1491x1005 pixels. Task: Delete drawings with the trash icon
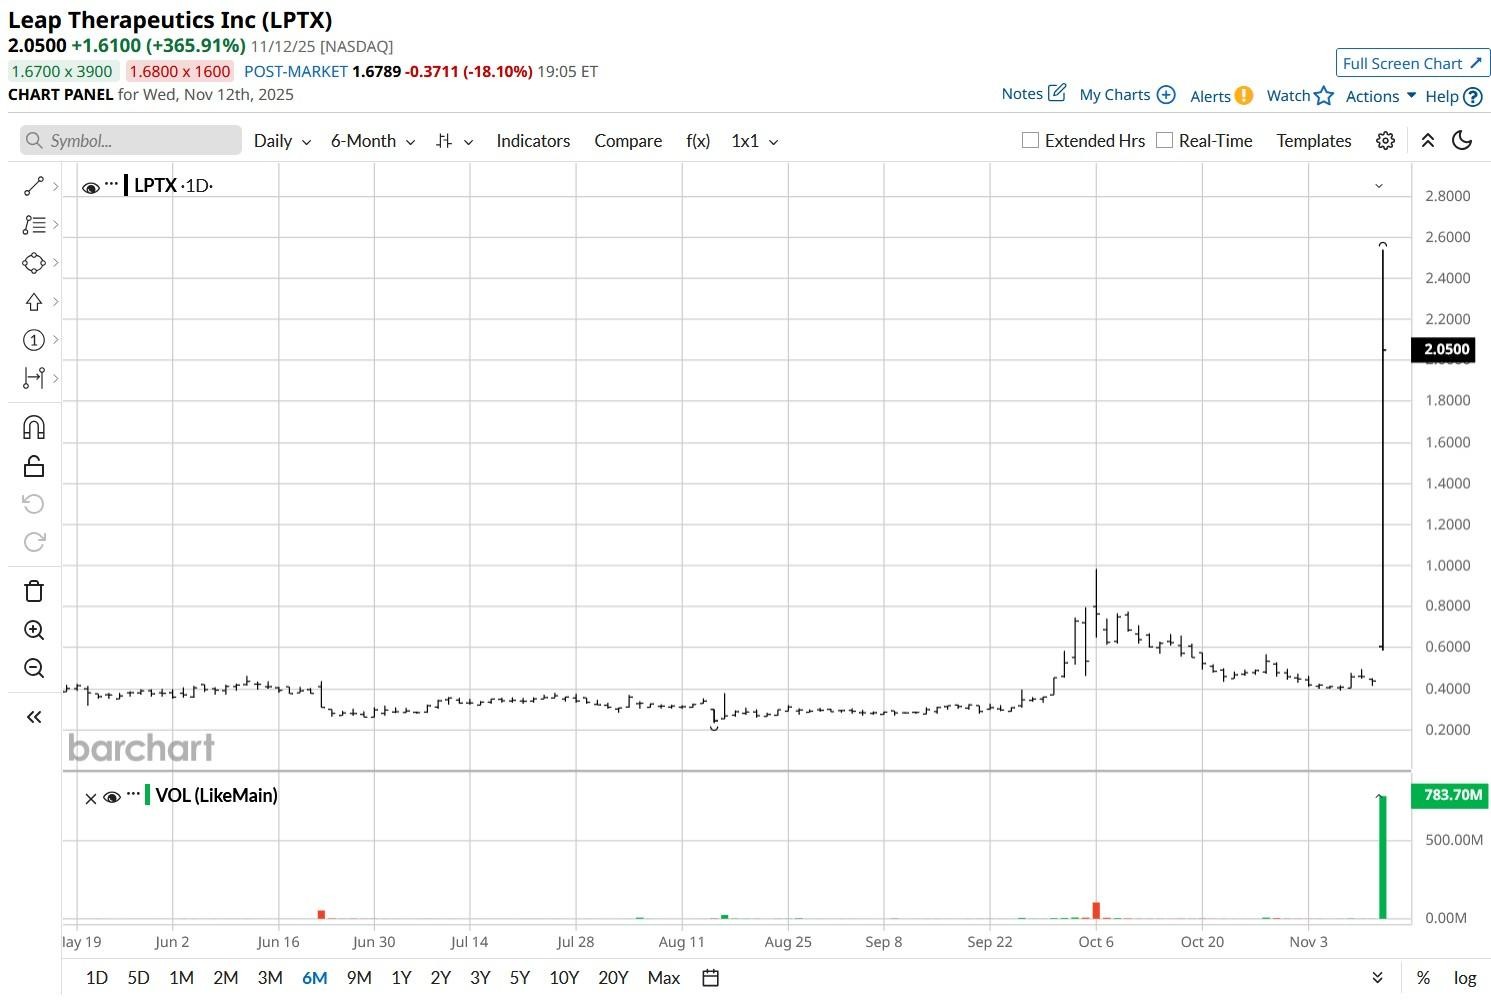tap(34, 591)
